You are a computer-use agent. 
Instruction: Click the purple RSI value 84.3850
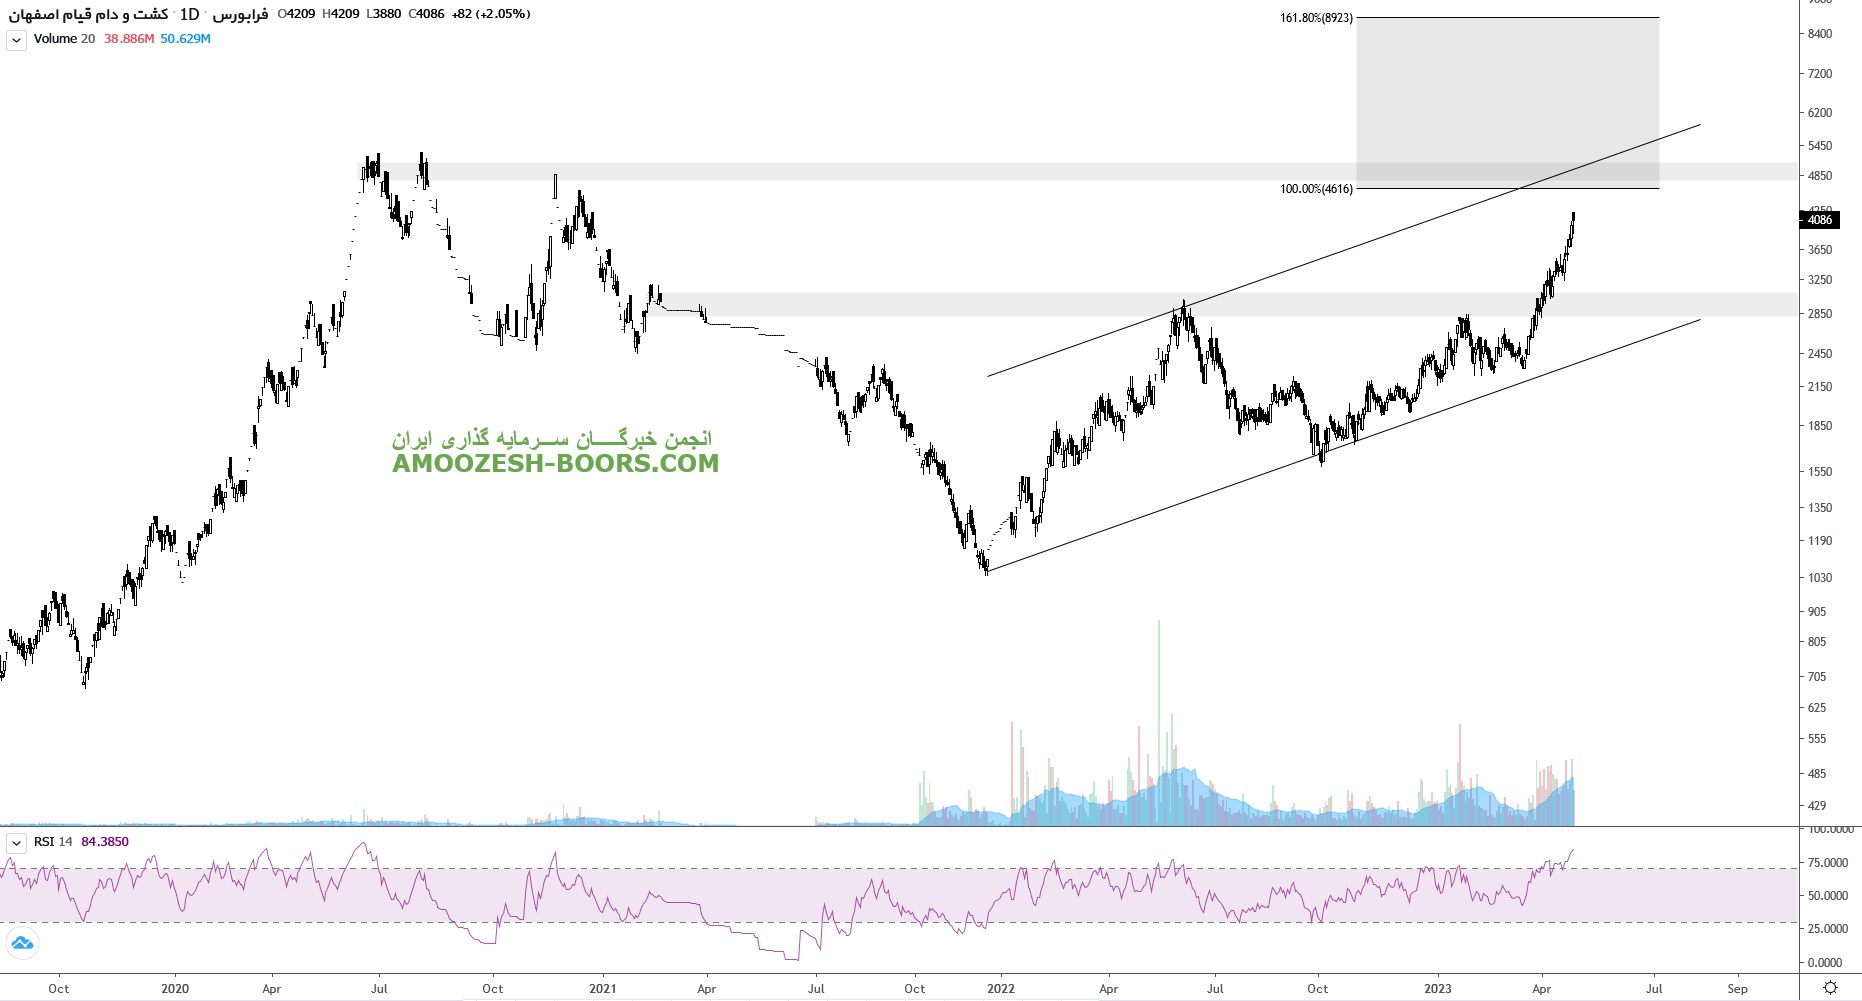point(105,842)
